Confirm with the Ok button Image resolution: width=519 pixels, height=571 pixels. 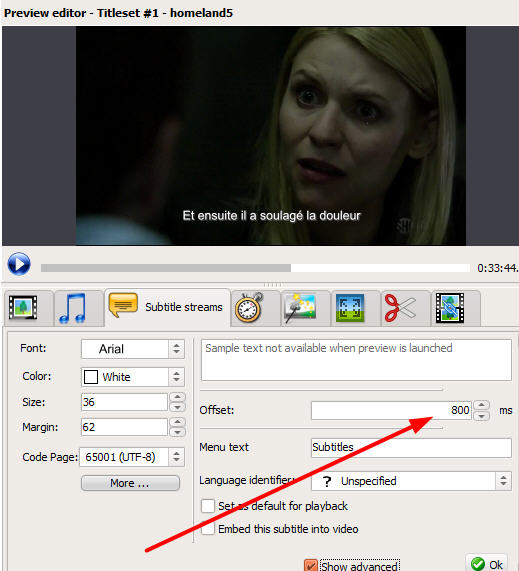click(487, 564)
